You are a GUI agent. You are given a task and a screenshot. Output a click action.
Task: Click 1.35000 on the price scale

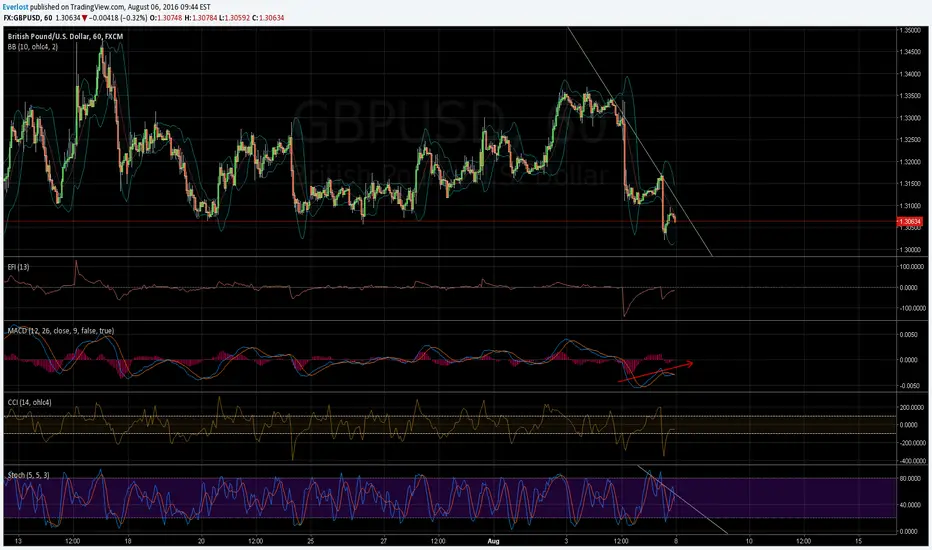point(911,30)
